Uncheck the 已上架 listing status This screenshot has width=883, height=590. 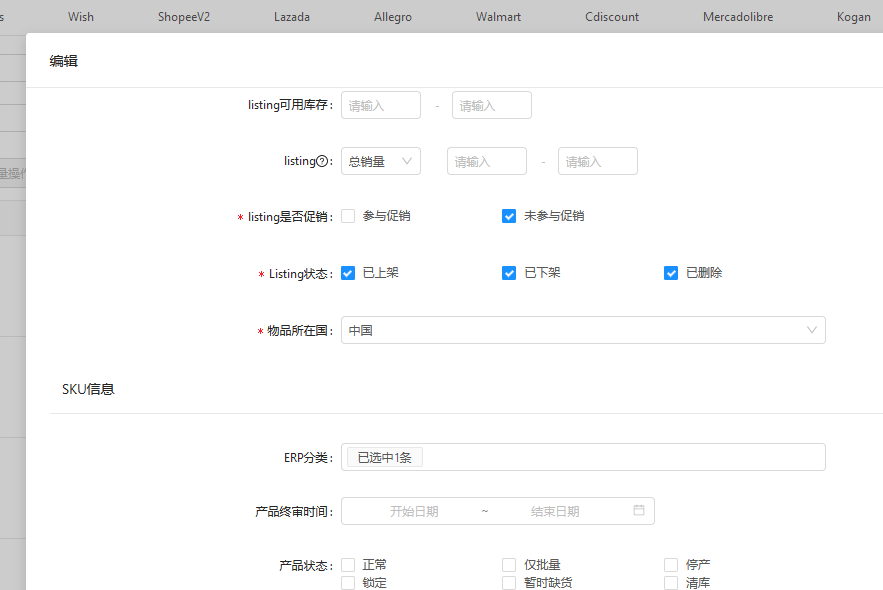(348, 273)
